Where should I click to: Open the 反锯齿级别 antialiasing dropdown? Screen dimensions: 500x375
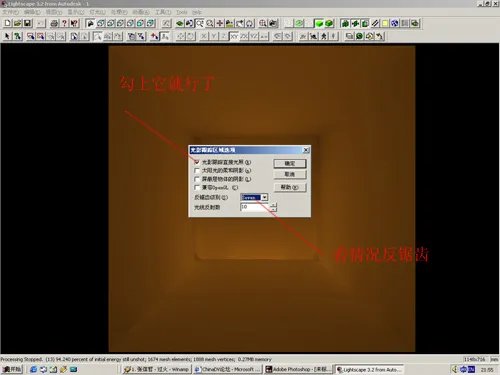pos(264,197)
